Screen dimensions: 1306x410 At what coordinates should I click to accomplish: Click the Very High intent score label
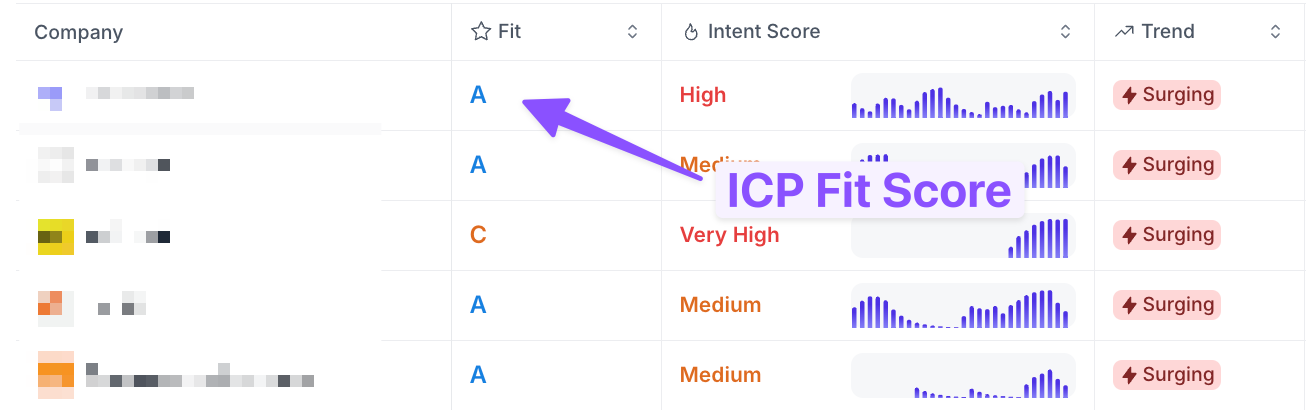(729, 235)
